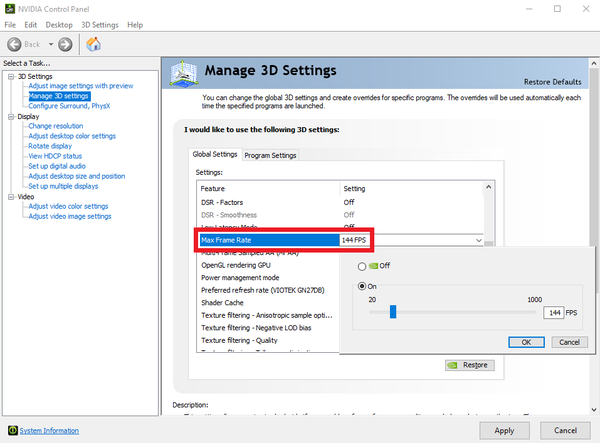Click the Manage 3D Settings header icon
600x443 pixels.
coord(183,73)
